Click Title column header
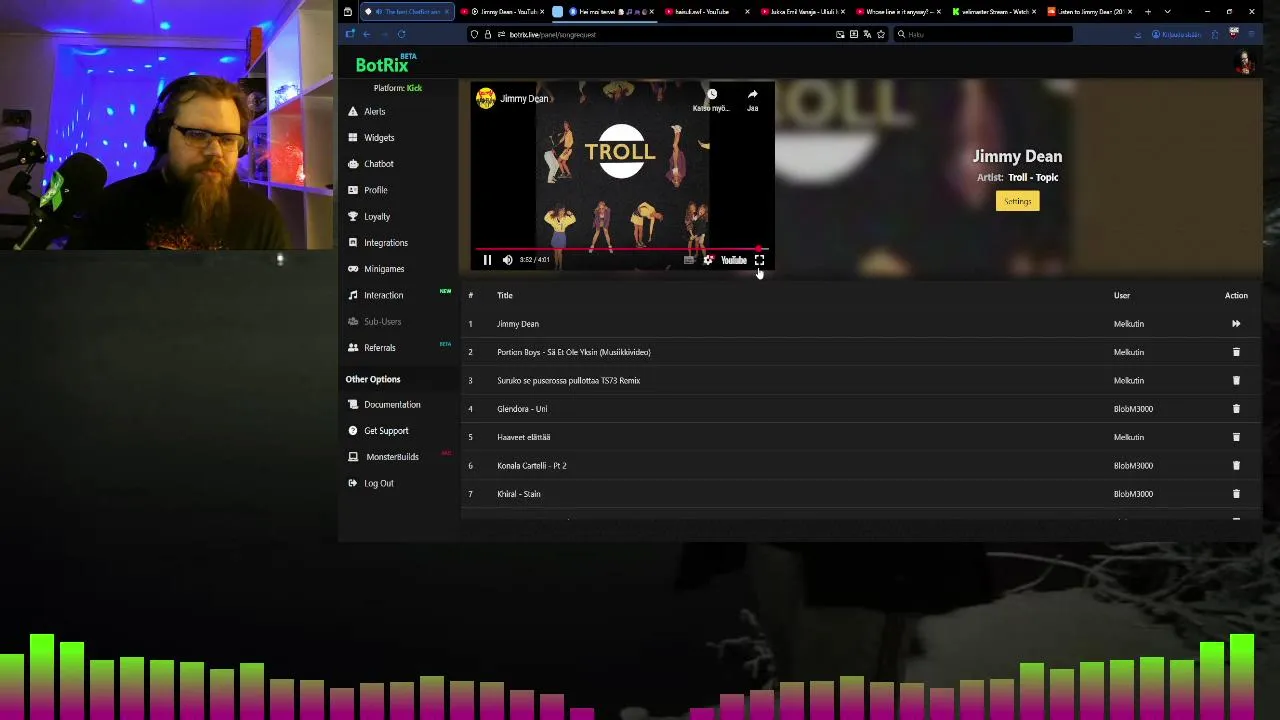Screen dimensions: 1280x720 coord(505,295)
